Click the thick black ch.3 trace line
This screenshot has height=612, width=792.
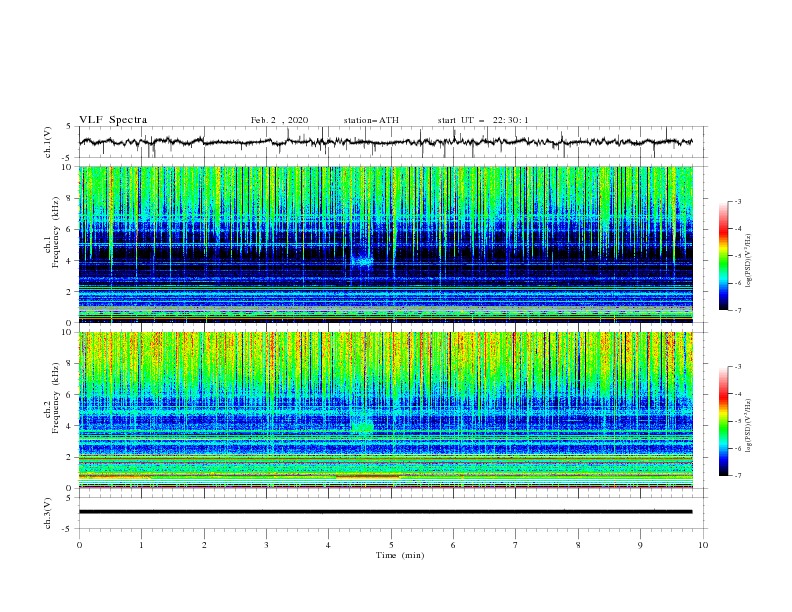(x=385, y=512)
